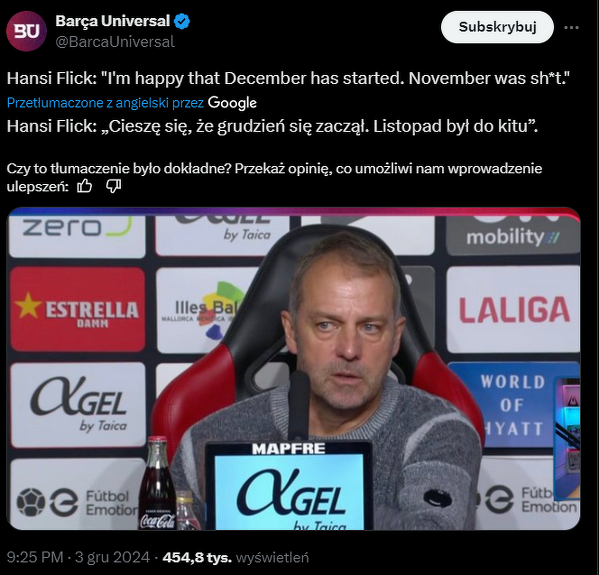The image size is (599, 575).
Task: Rate the translation with thumbs down
Action: point(113,186)
